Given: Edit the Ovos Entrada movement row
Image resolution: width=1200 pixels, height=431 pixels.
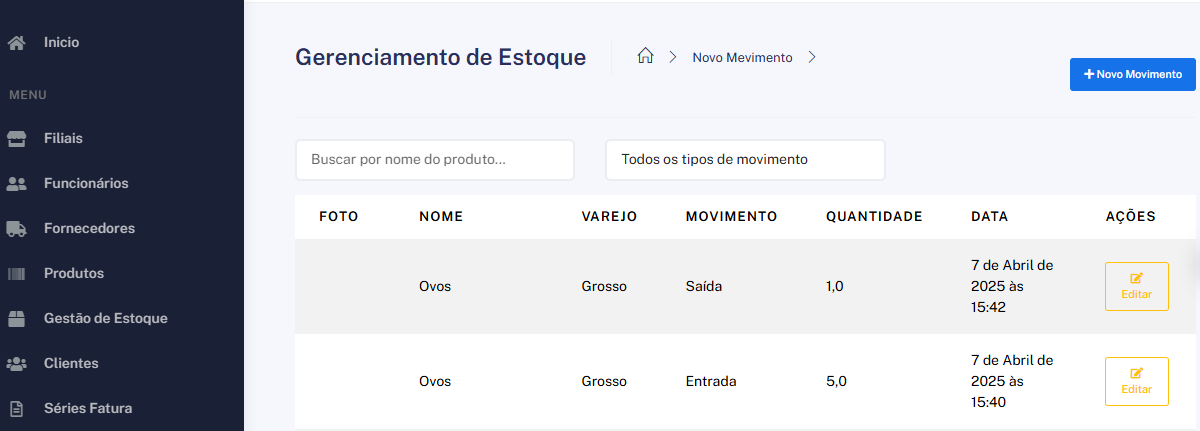Looking at the screenshot, I should (1136, 382).
